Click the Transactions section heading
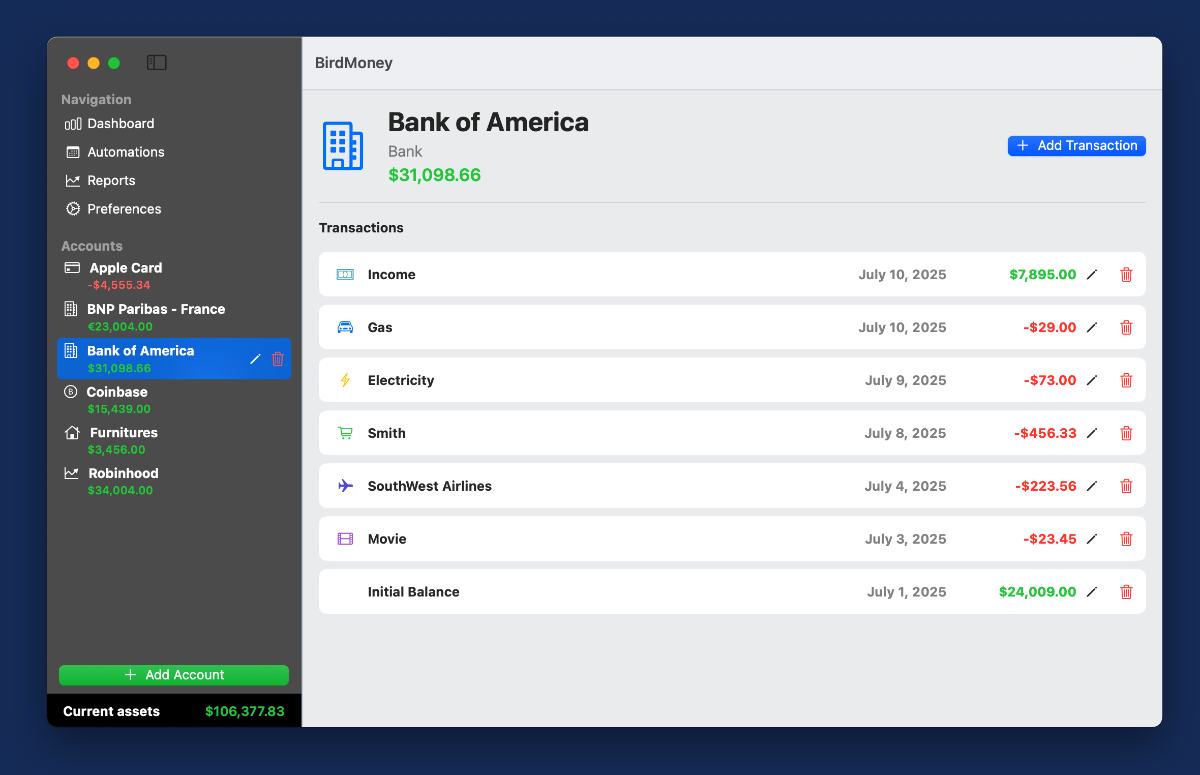 (x=361, y=228)
